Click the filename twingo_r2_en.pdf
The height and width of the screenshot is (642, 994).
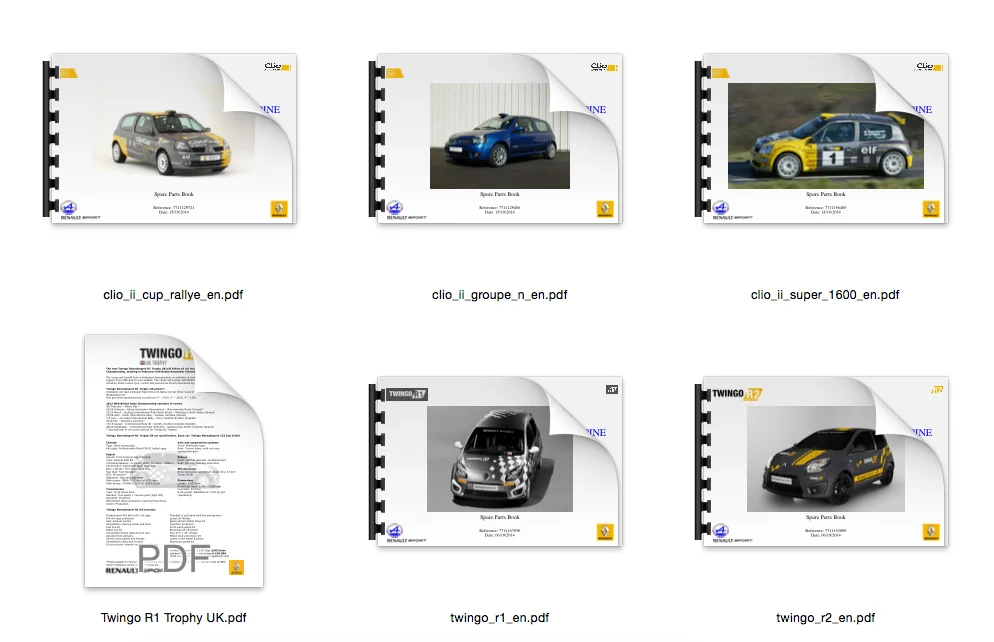click(x=825, y=617)
